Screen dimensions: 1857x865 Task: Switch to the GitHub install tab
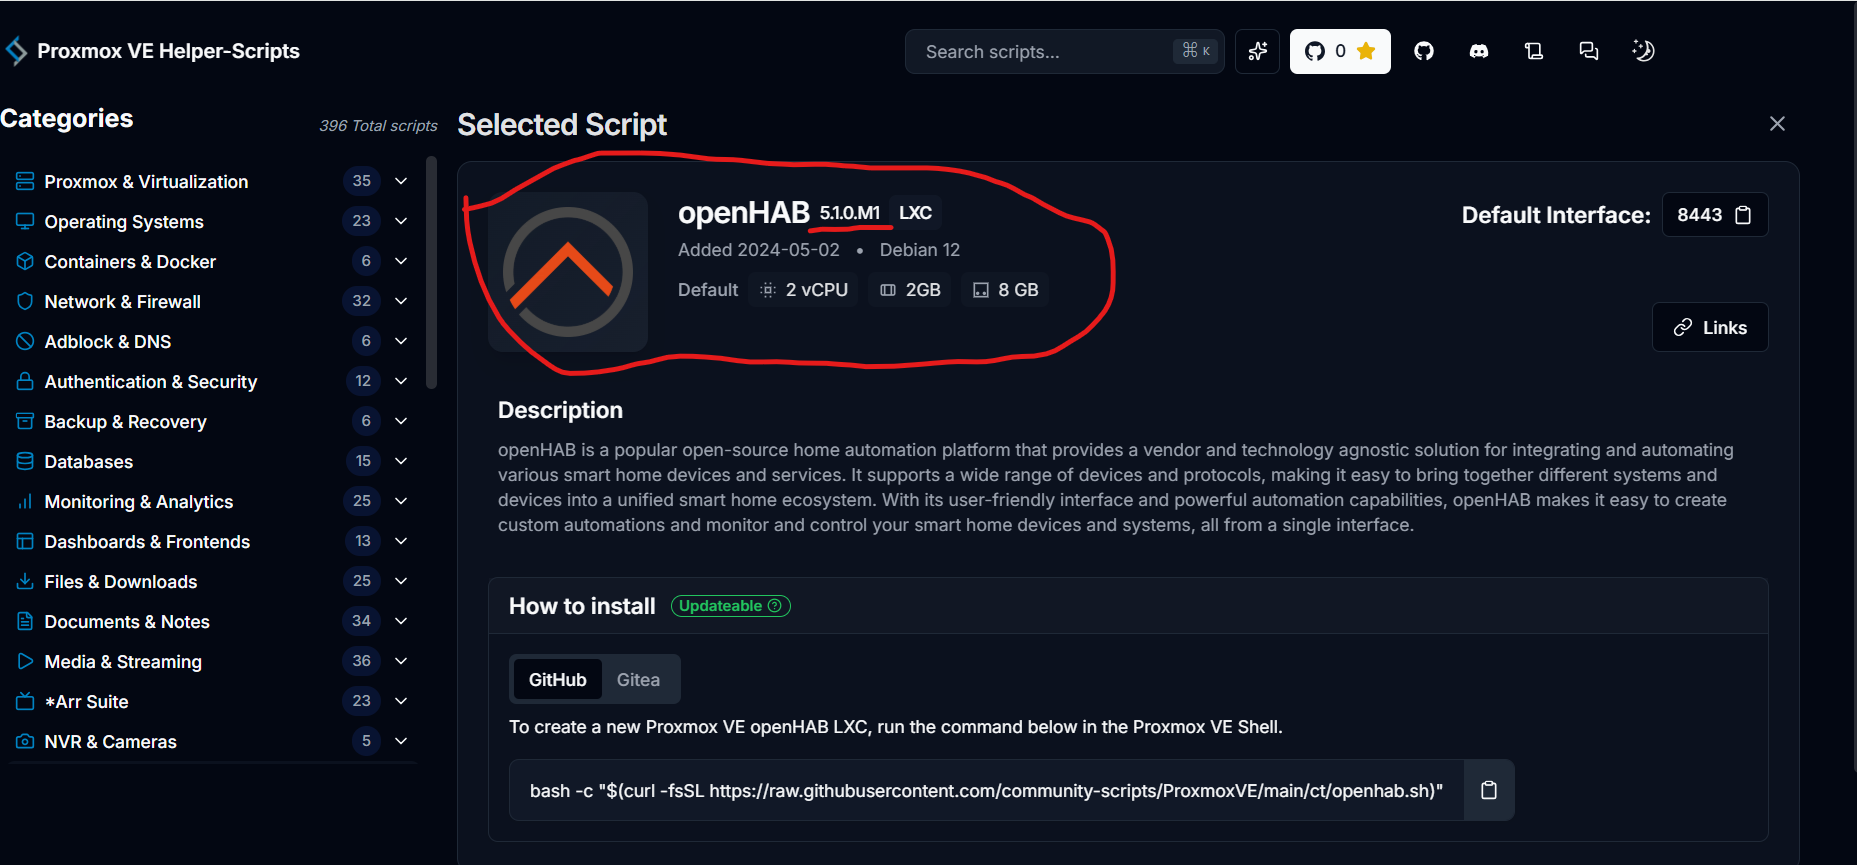[x=558, y=680]
